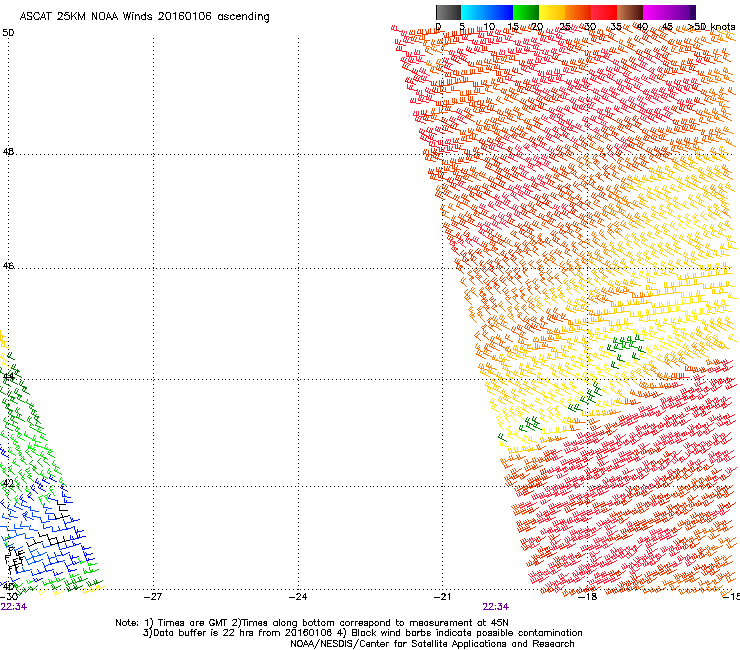This screenshot has height=650, width=740.
Task: Click the latitude label 48
Action: pyautogui.click(x=8, y=152)
